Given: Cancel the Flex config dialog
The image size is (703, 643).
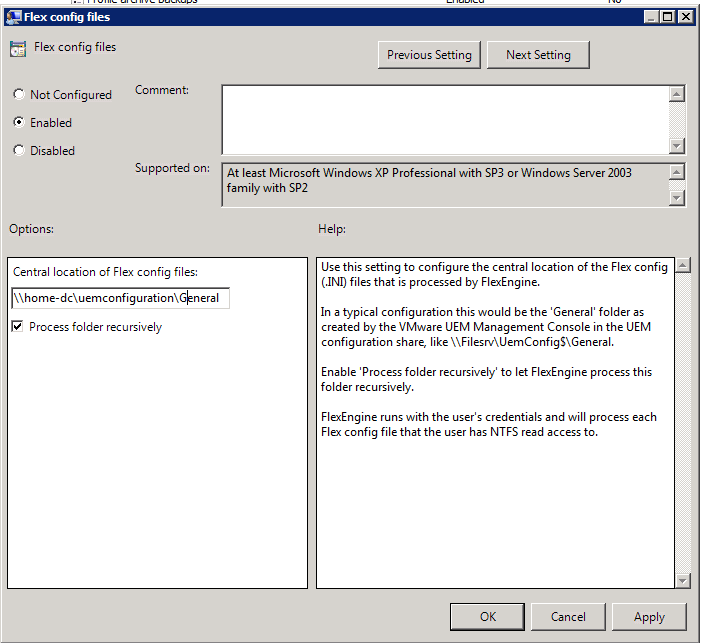Looking at the screenshot, I should click(x=568, y=617).
